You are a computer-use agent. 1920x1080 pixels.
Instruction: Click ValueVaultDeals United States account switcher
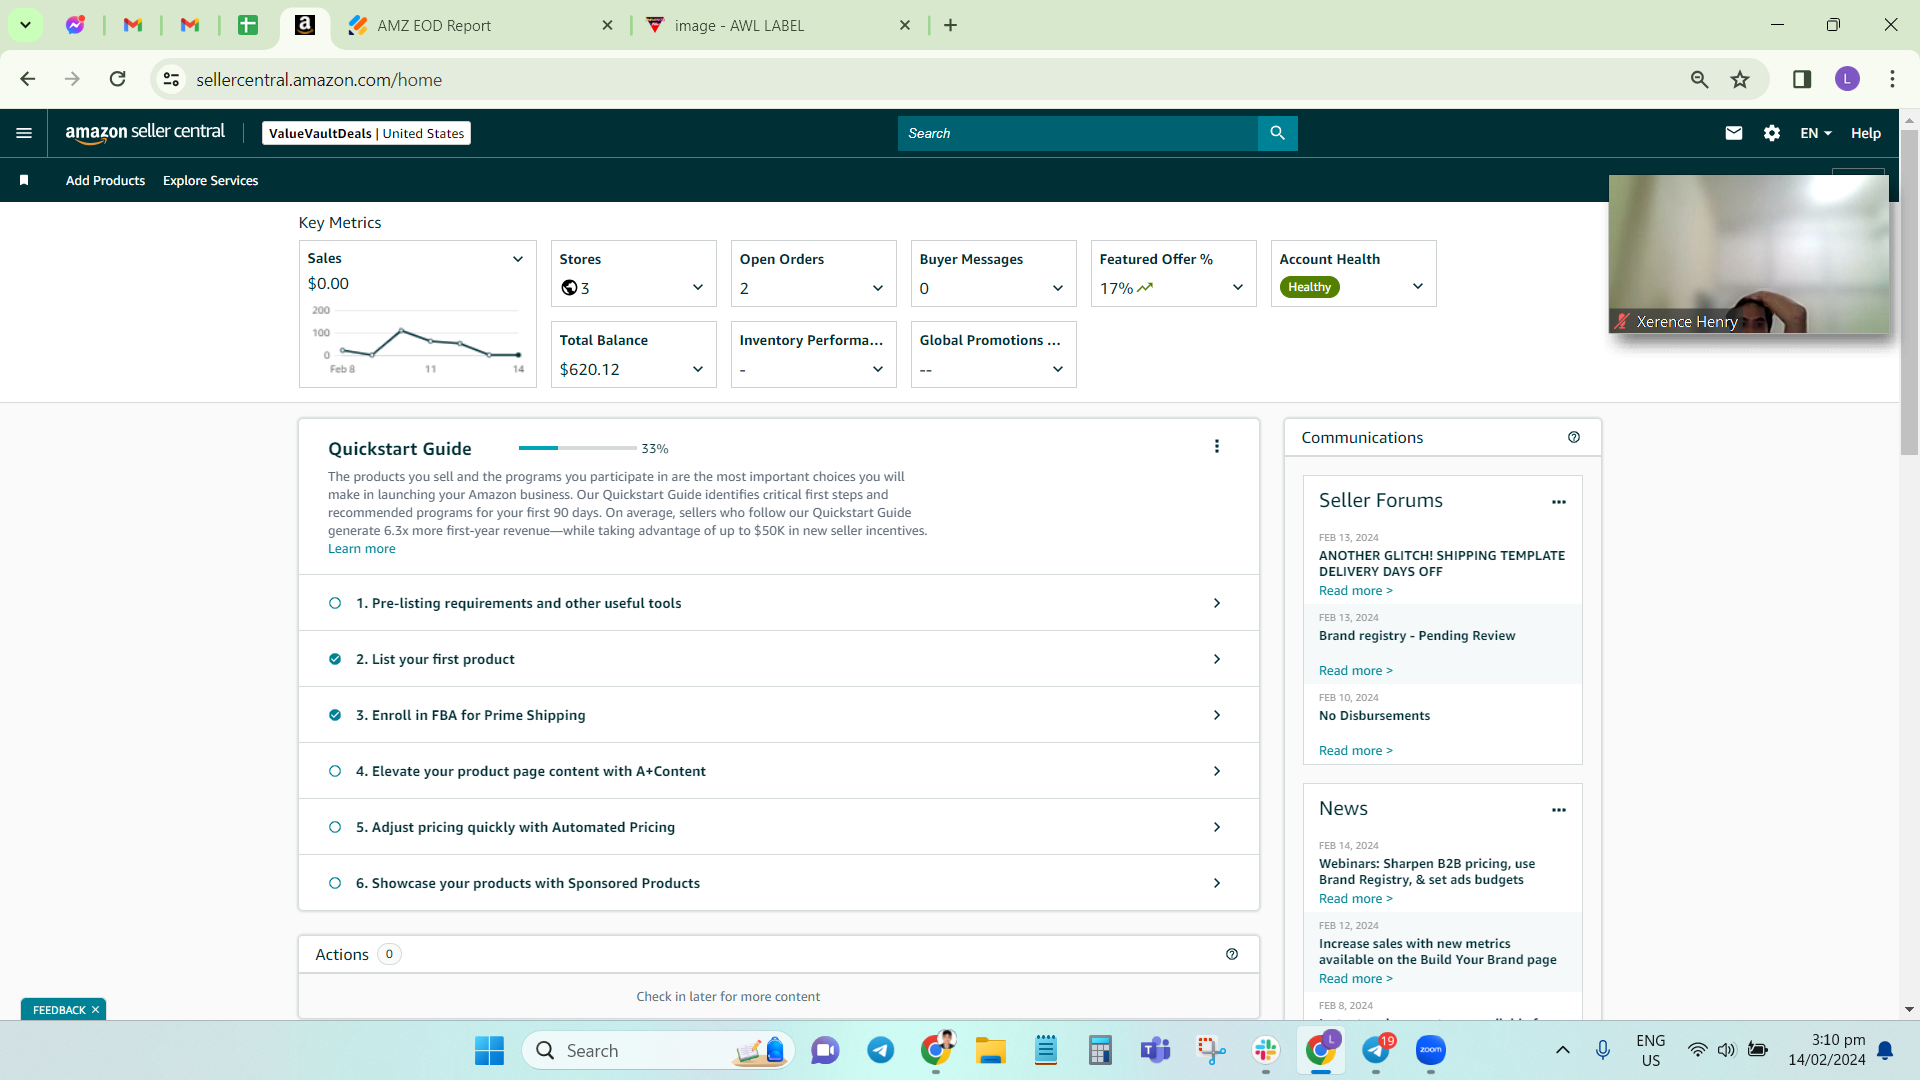(x=366, y=133)
